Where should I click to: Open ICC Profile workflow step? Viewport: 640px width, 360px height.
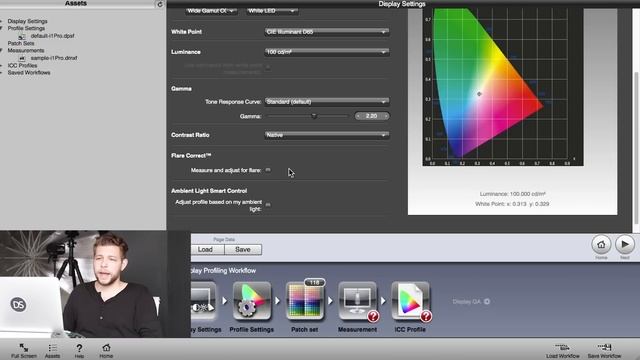[x=411, y=301]
